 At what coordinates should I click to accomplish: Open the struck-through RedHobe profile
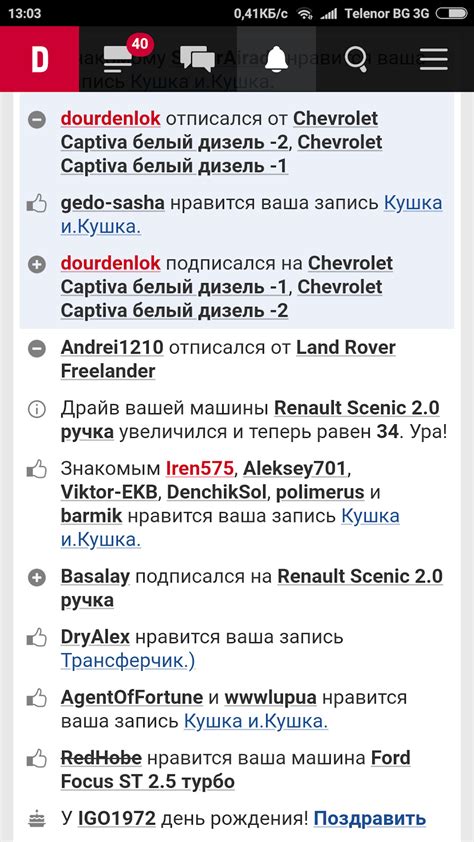pyautogui.click(x=101, y=758)
